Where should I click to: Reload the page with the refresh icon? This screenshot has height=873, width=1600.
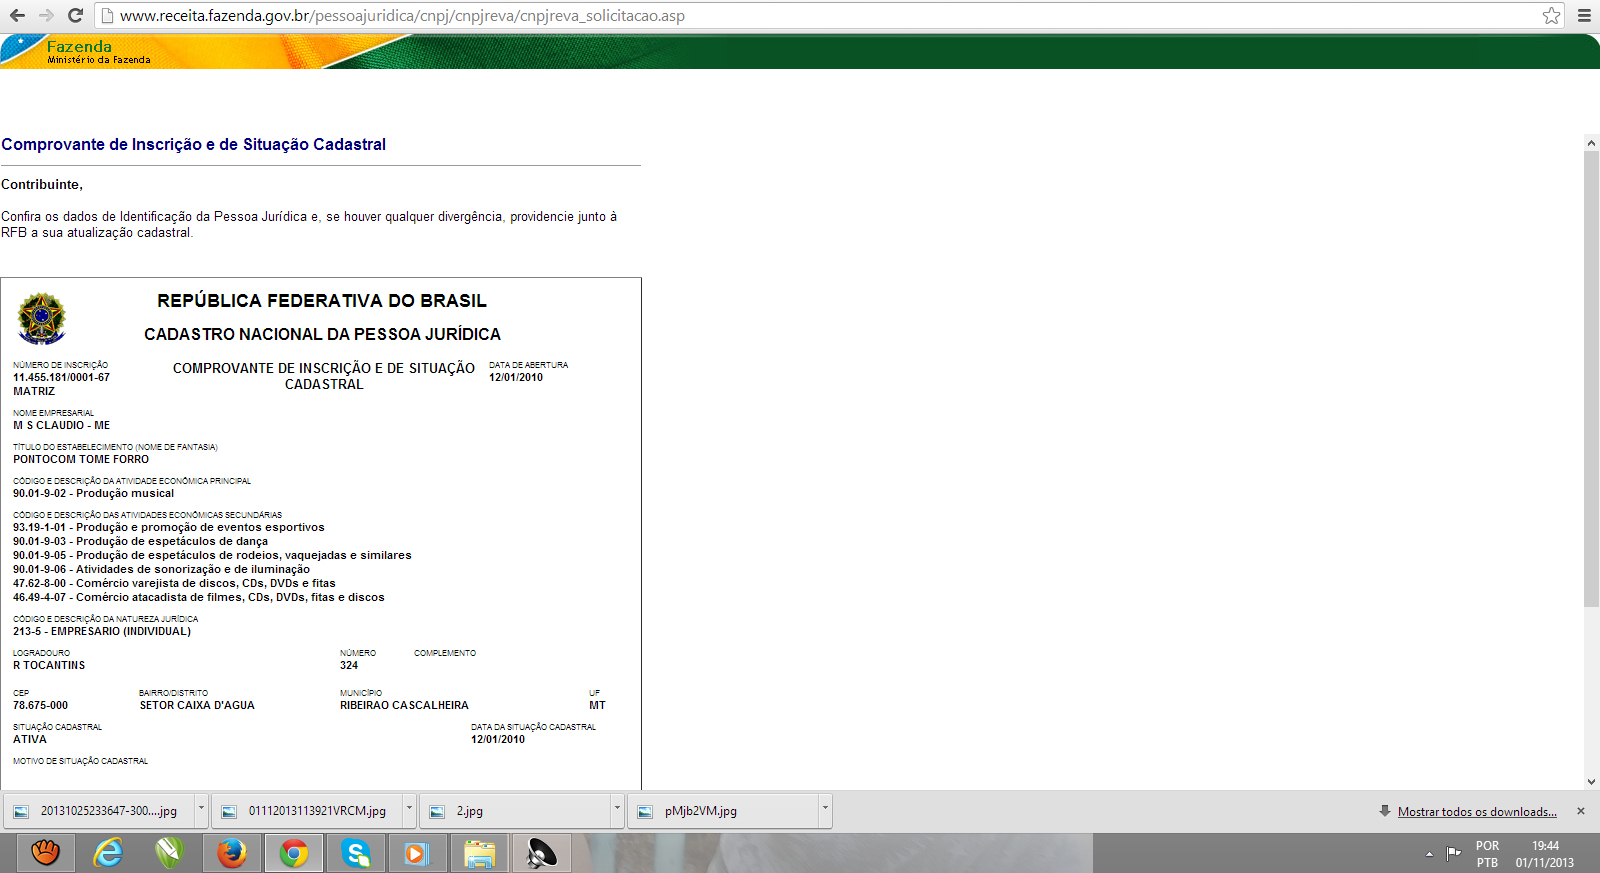point(75,16)
